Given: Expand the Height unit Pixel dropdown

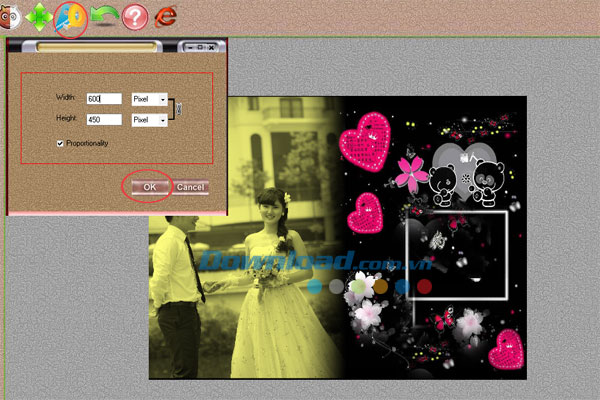Looking at the screenshot, I should click(x=162, y=120).
